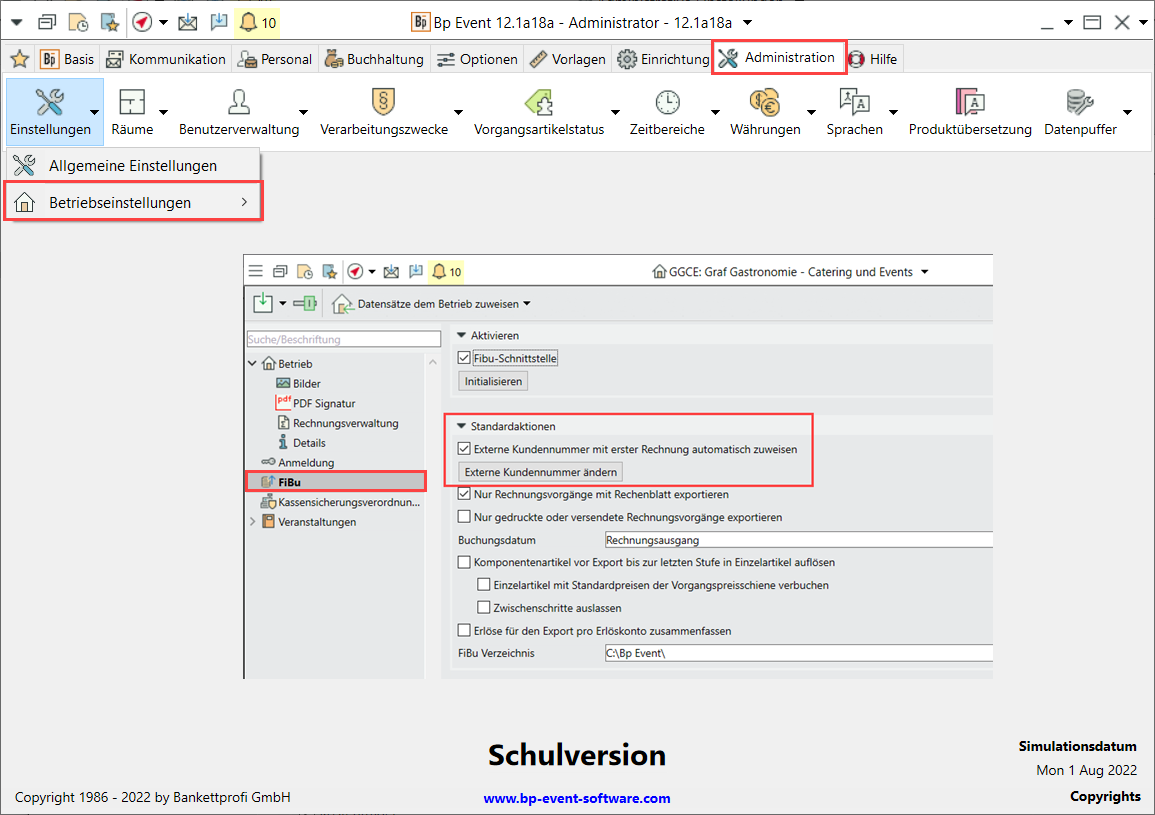Select Betriebseinstellungen menu entry
This screenshot has width=1155, height=815.
click(120, 203)
